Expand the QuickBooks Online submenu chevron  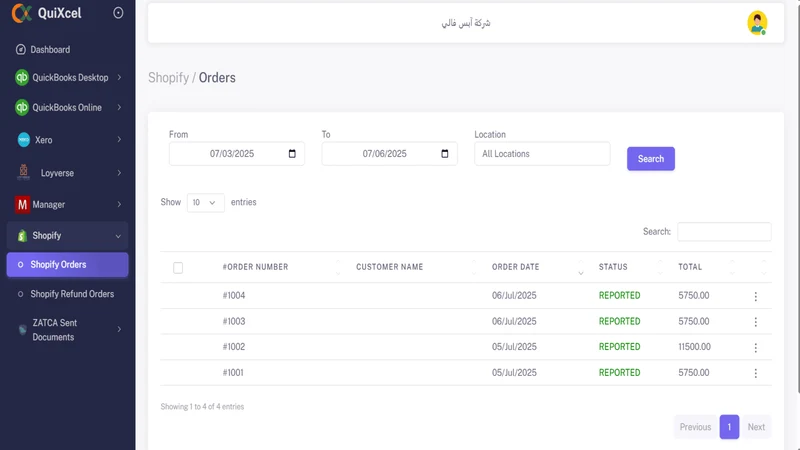point(119,108)
